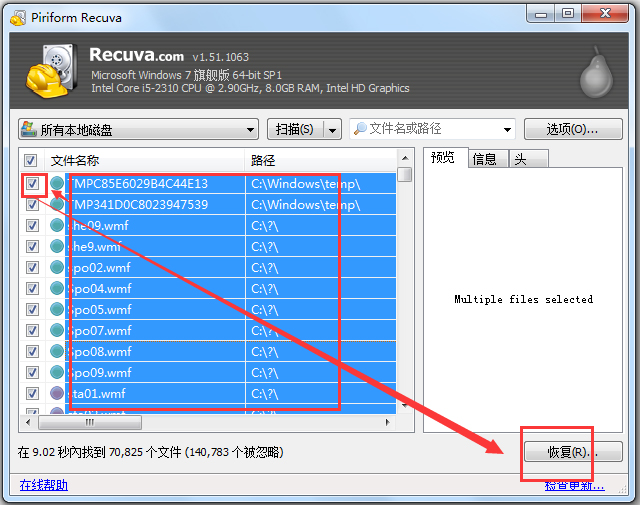
Task: Click the Piriform pear logo
Action: coord(596,72)
